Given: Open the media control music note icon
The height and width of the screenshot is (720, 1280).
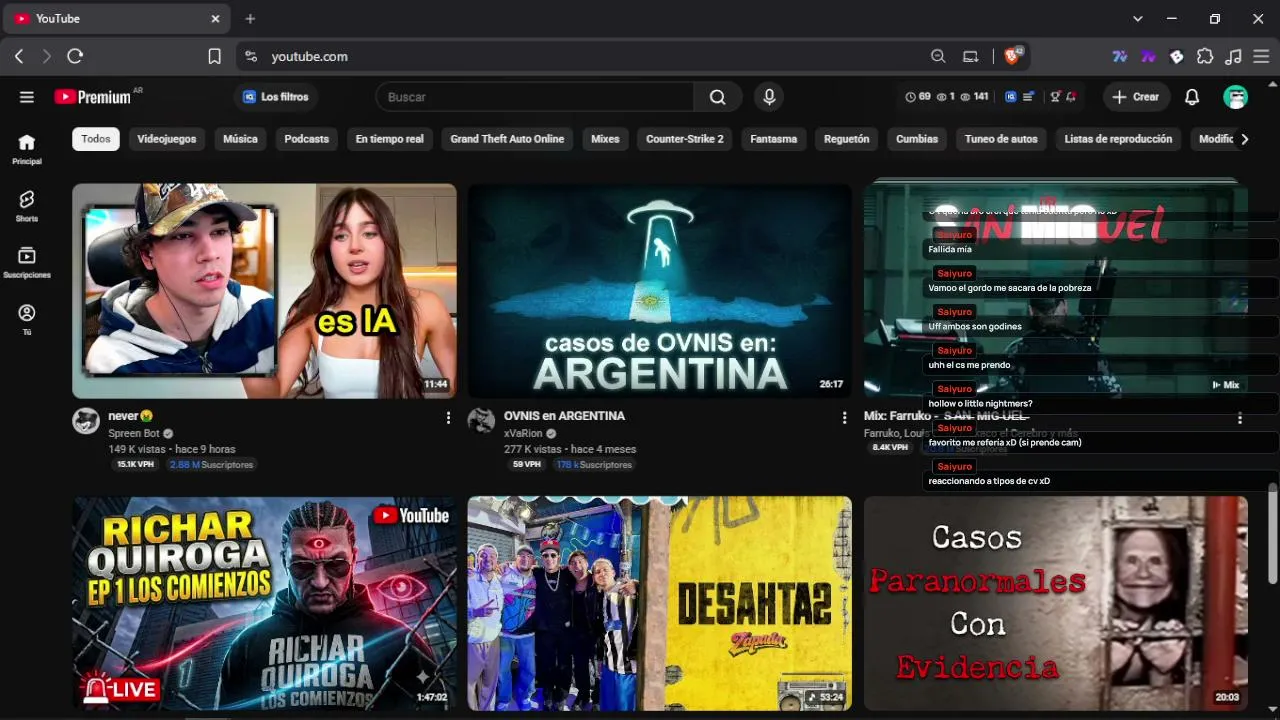Looking at the screenshot, I should click(1234, 57).
